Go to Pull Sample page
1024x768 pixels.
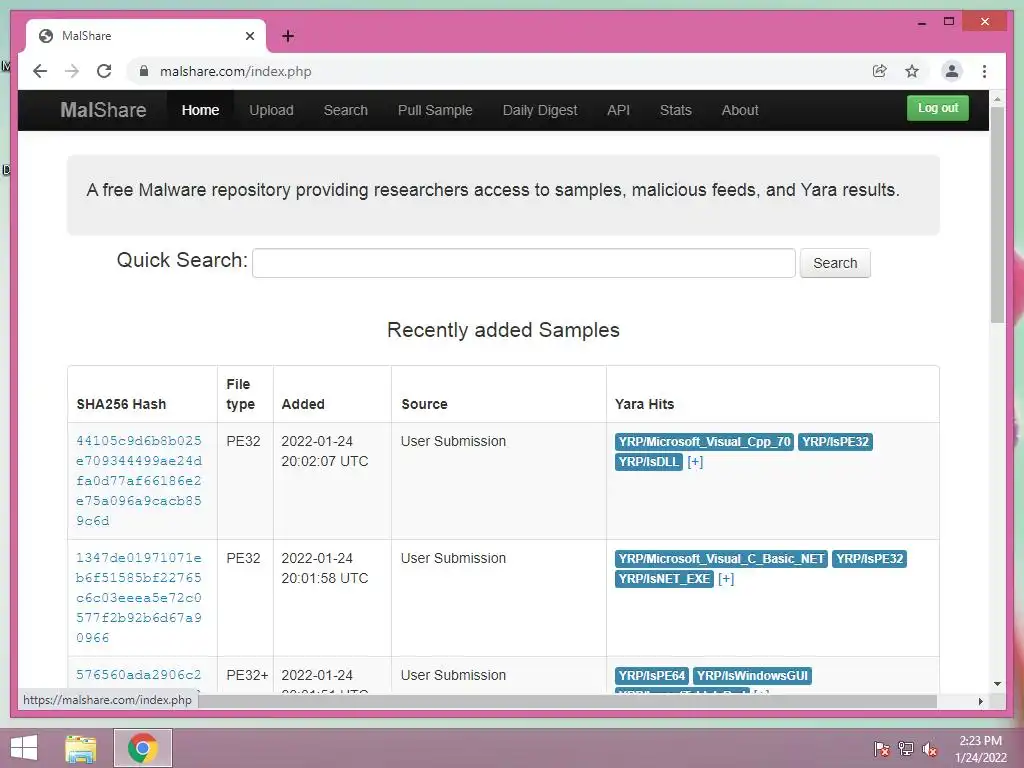435,110
